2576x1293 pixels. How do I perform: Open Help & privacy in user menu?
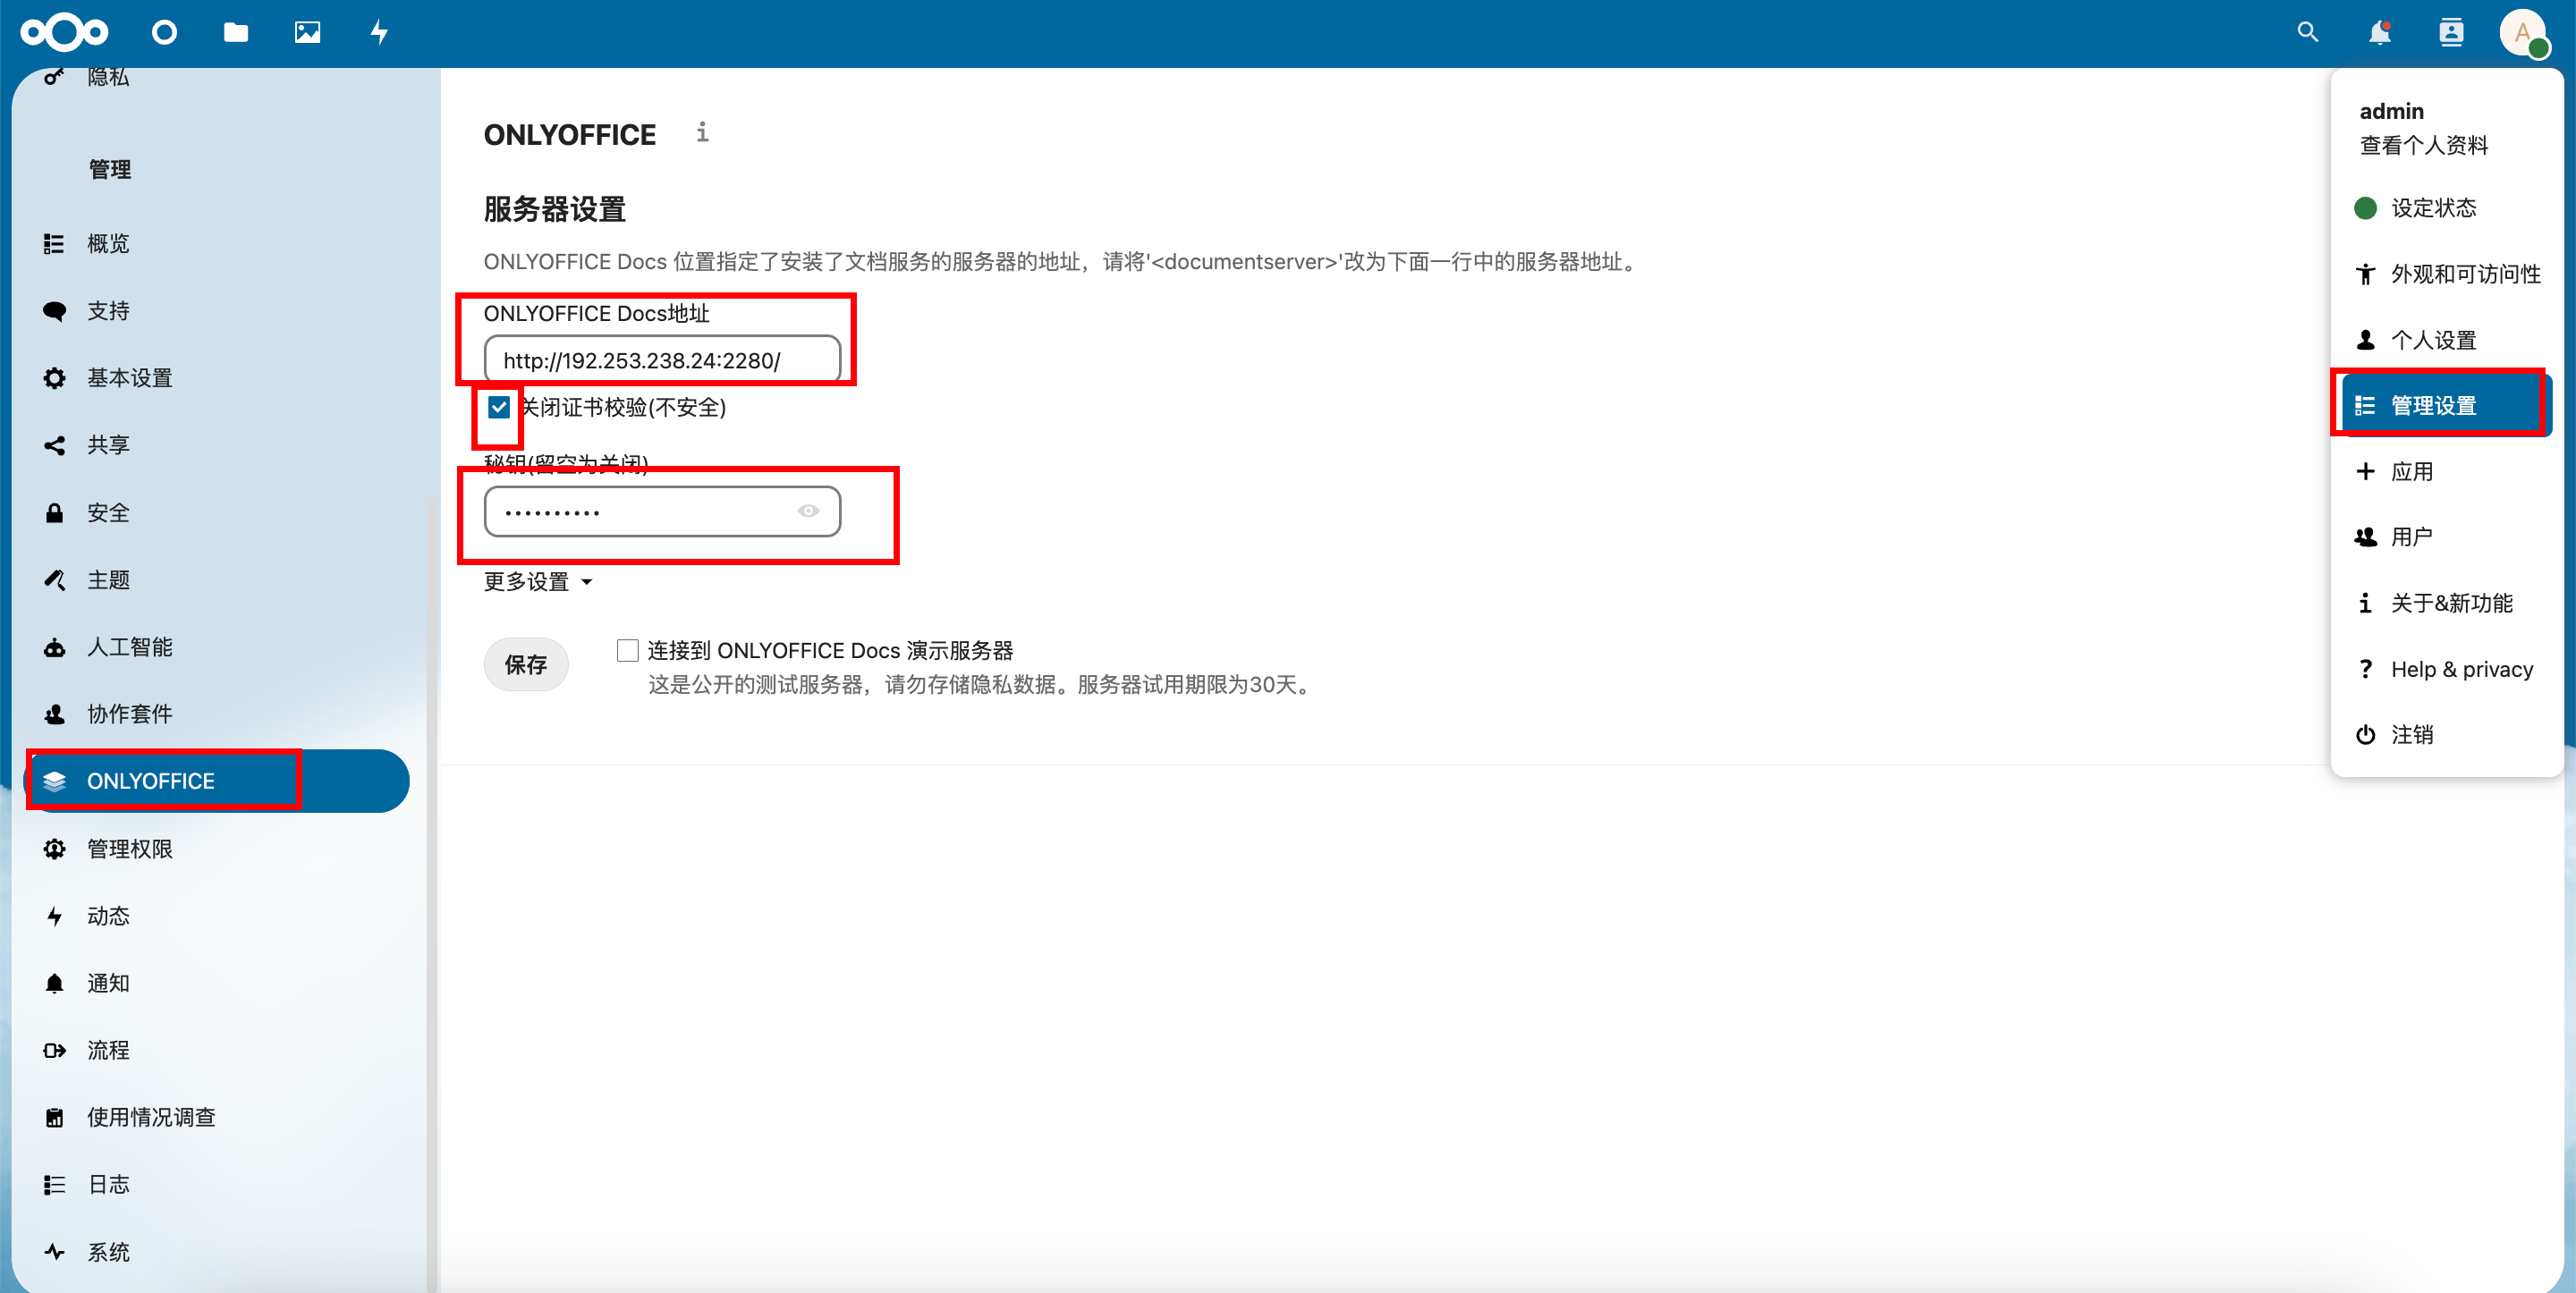pos(2446,669)
